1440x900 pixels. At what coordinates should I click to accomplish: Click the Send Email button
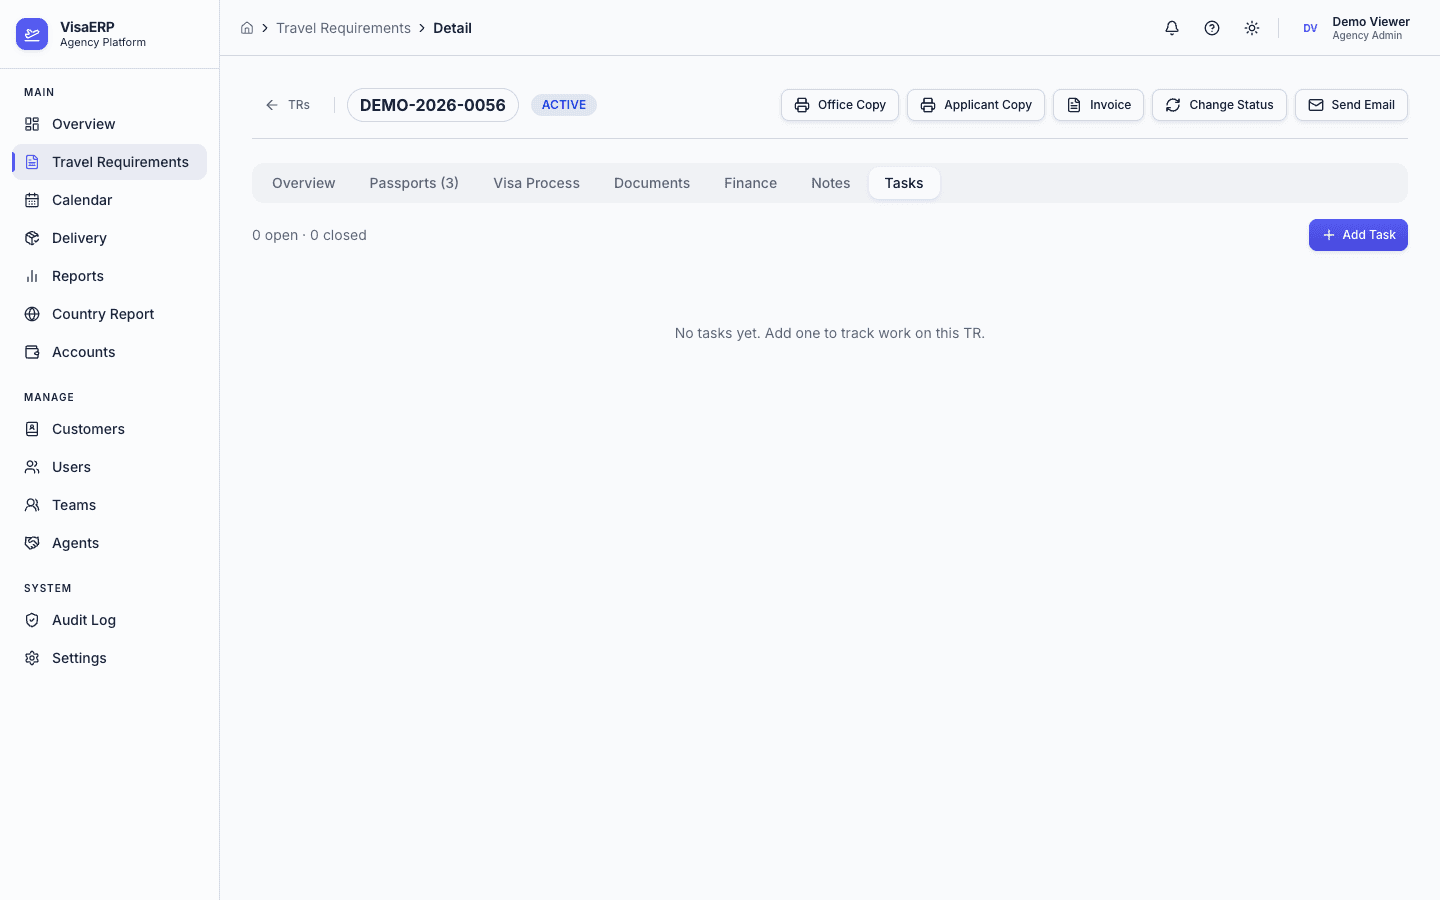click(1351, 105)
